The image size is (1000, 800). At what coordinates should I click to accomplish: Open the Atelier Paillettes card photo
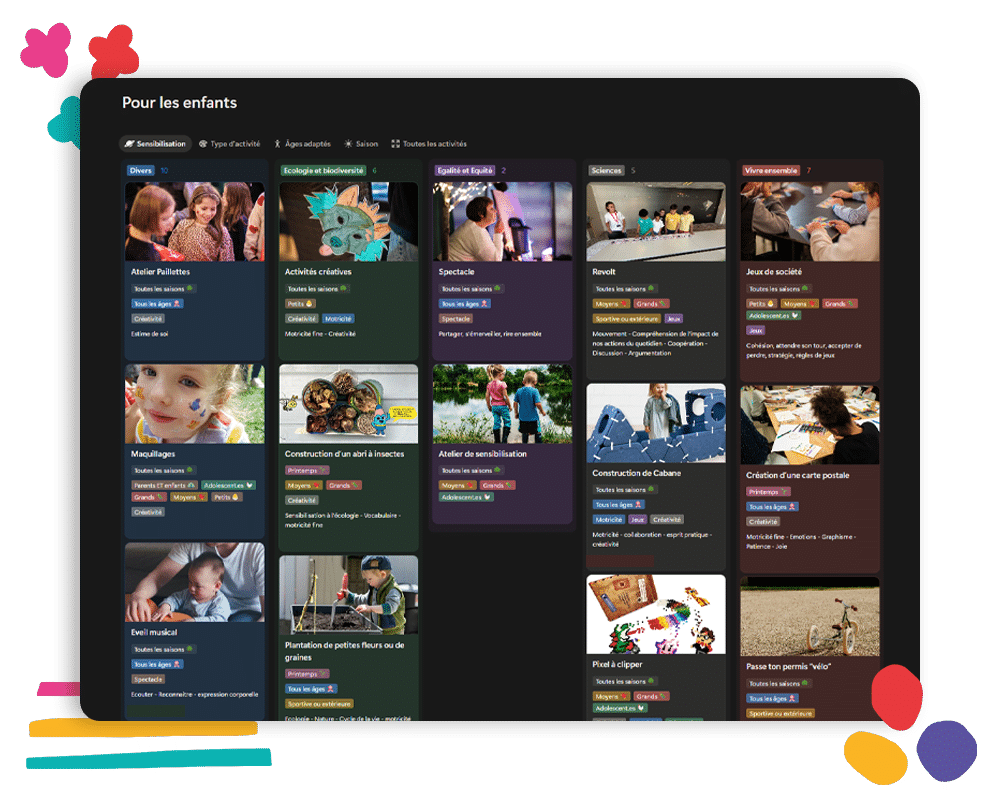coord(194,221)
